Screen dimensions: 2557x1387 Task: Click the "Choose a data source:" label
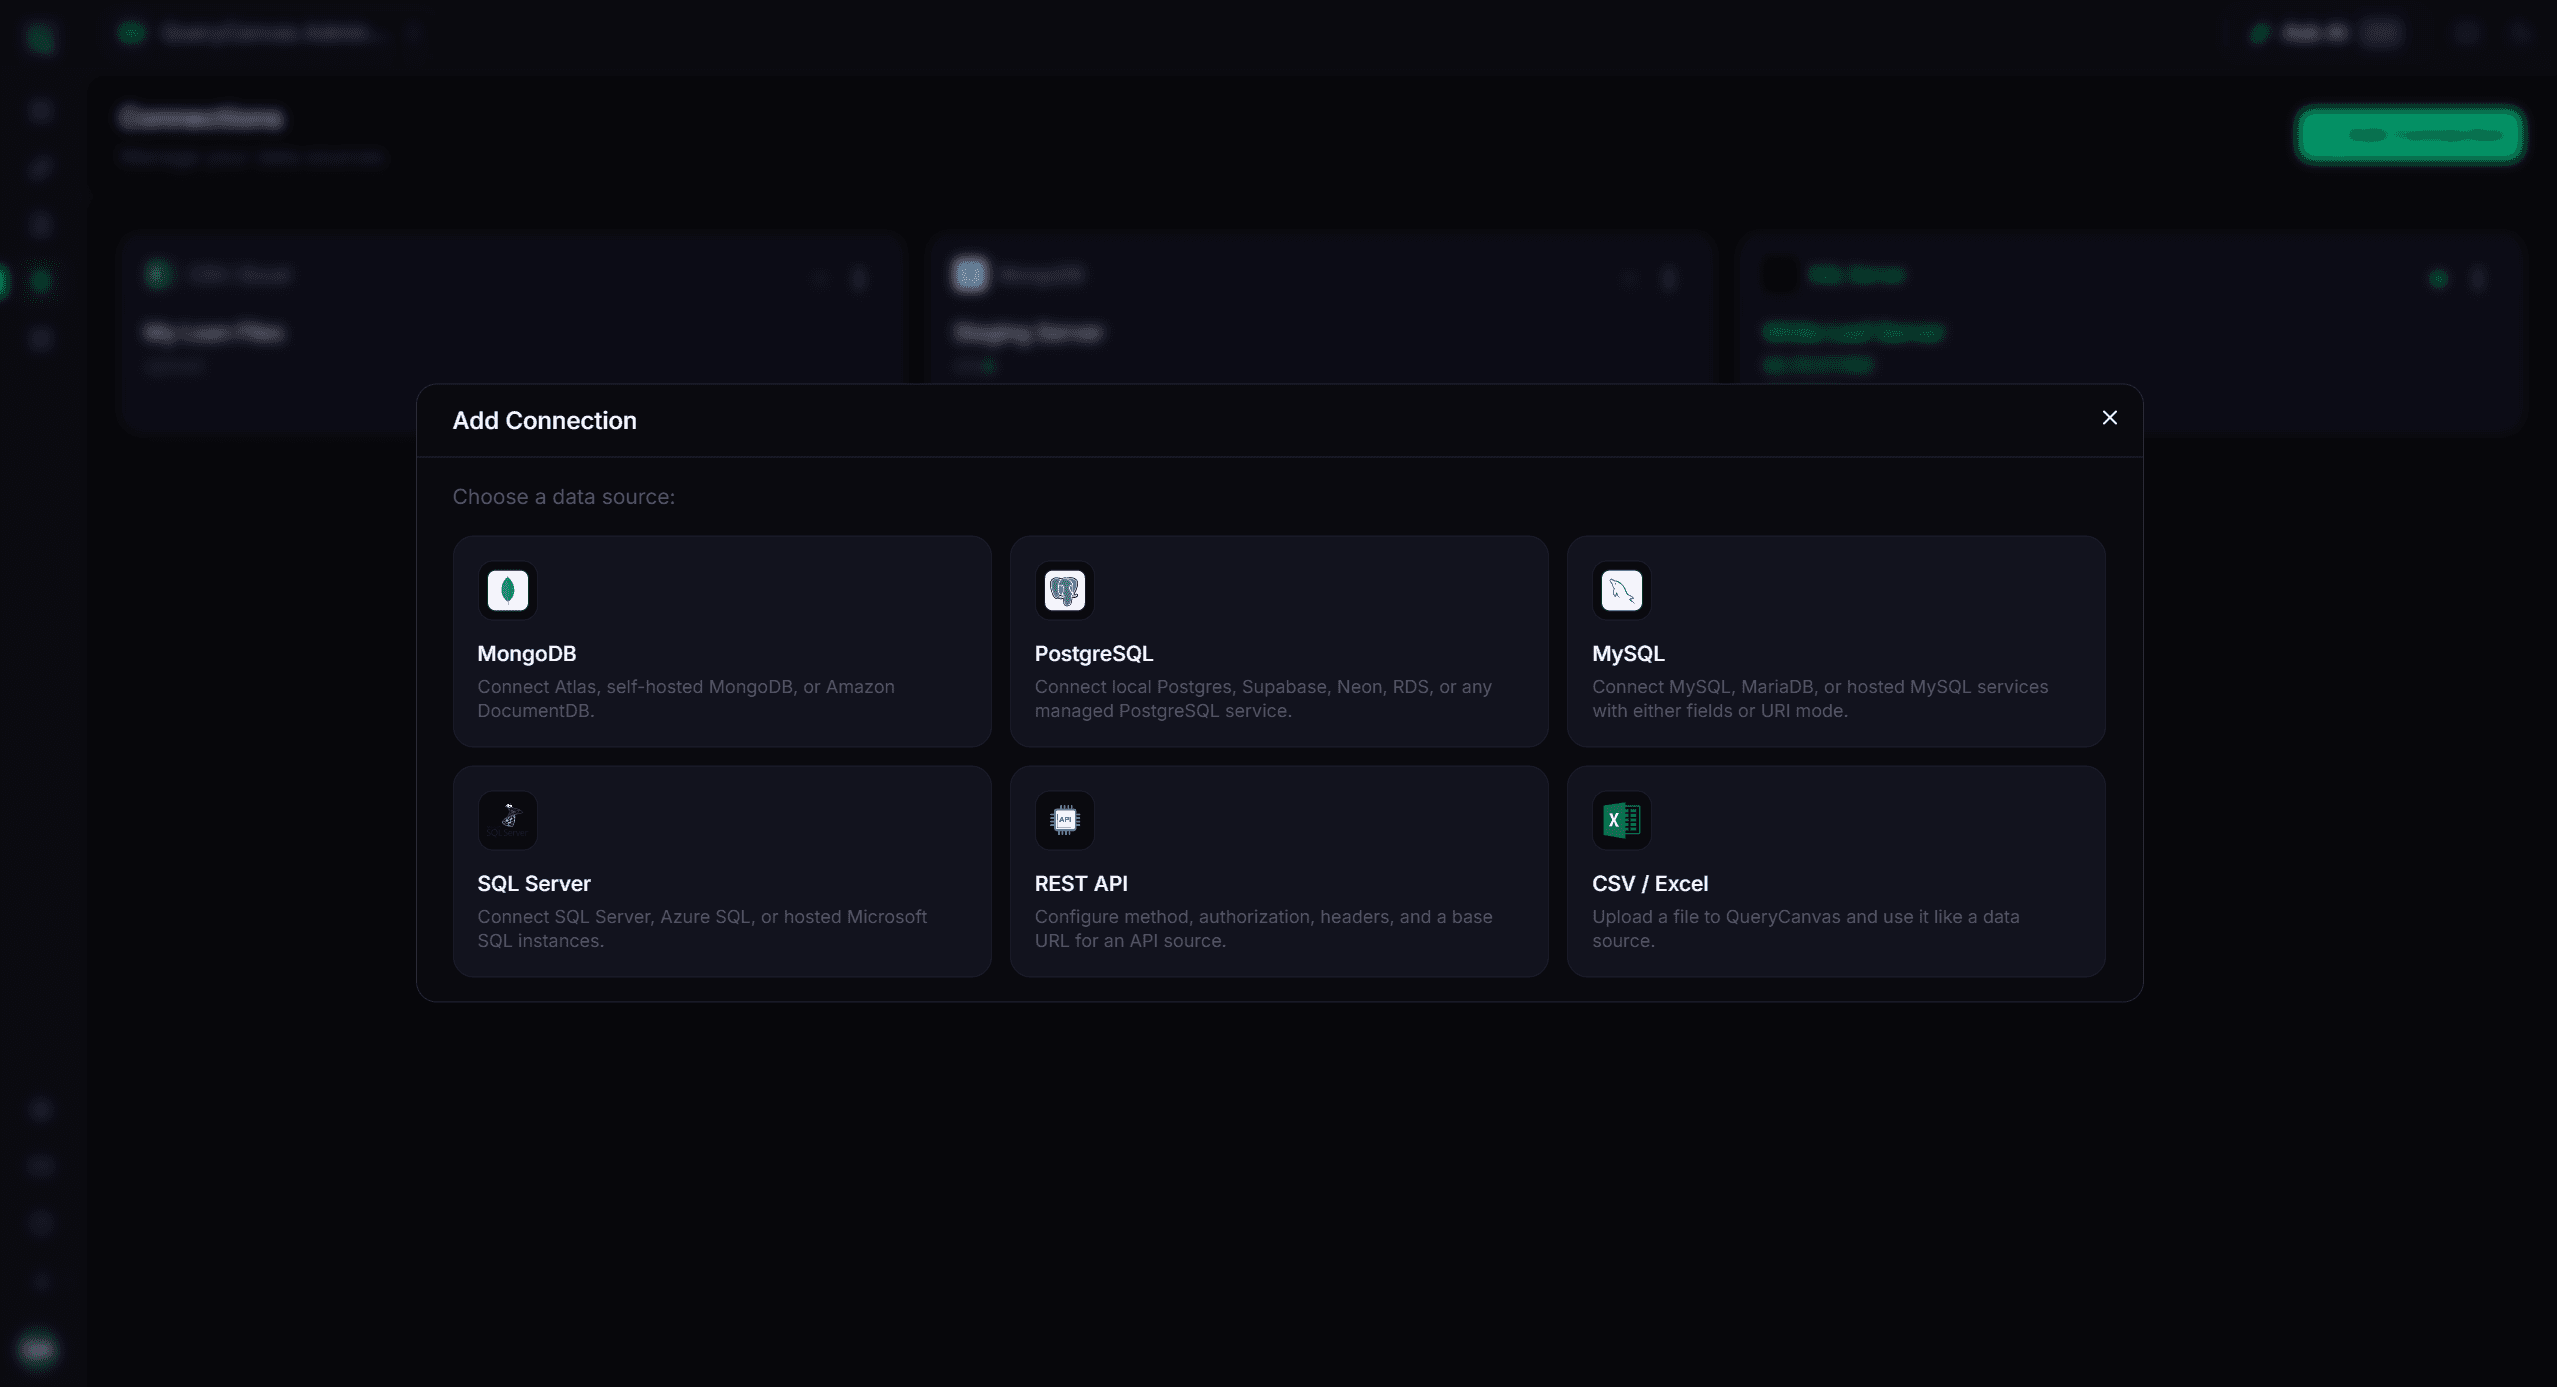point(563,497)
